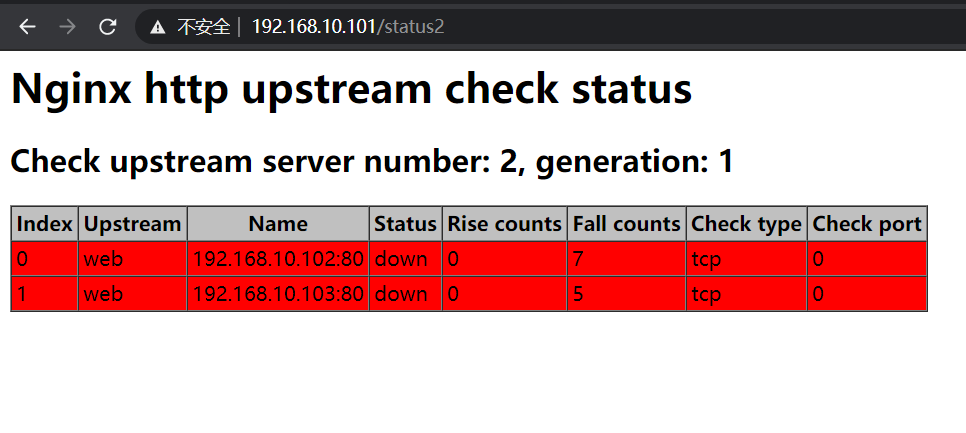Click the Fall counts column header
Image resolution: width=966 pixels, height=433 pixels.
pyautogui.click(x=627, y=224)
